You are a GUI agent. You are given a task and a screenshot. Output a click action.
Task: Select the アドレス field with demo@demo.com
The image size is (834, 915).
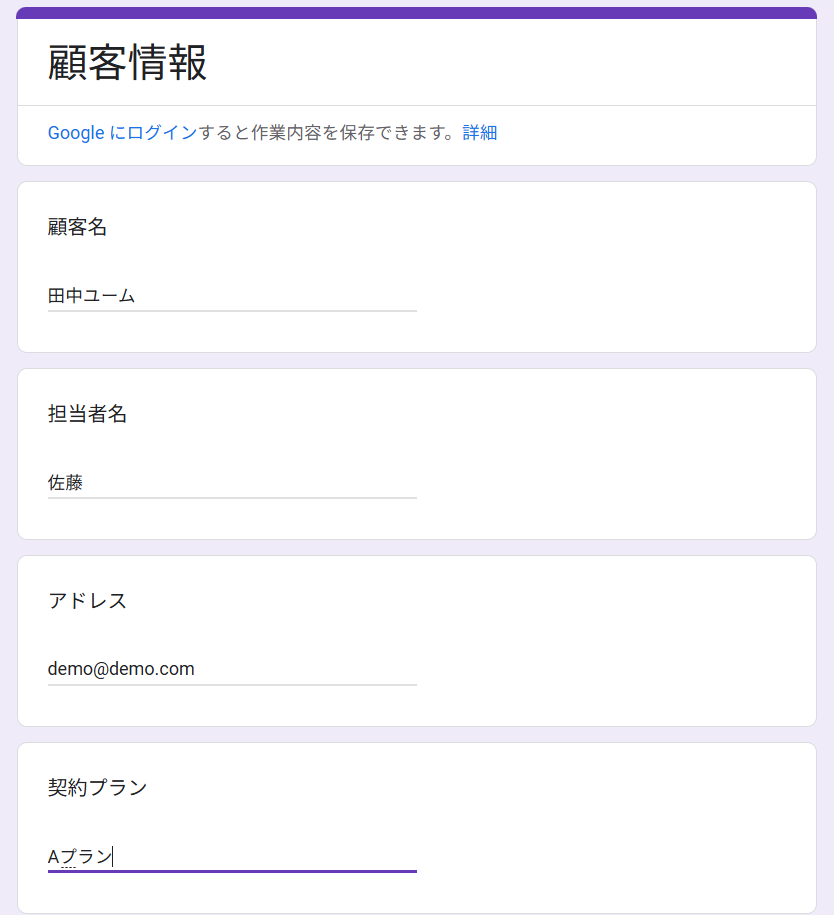click(232, 669)
